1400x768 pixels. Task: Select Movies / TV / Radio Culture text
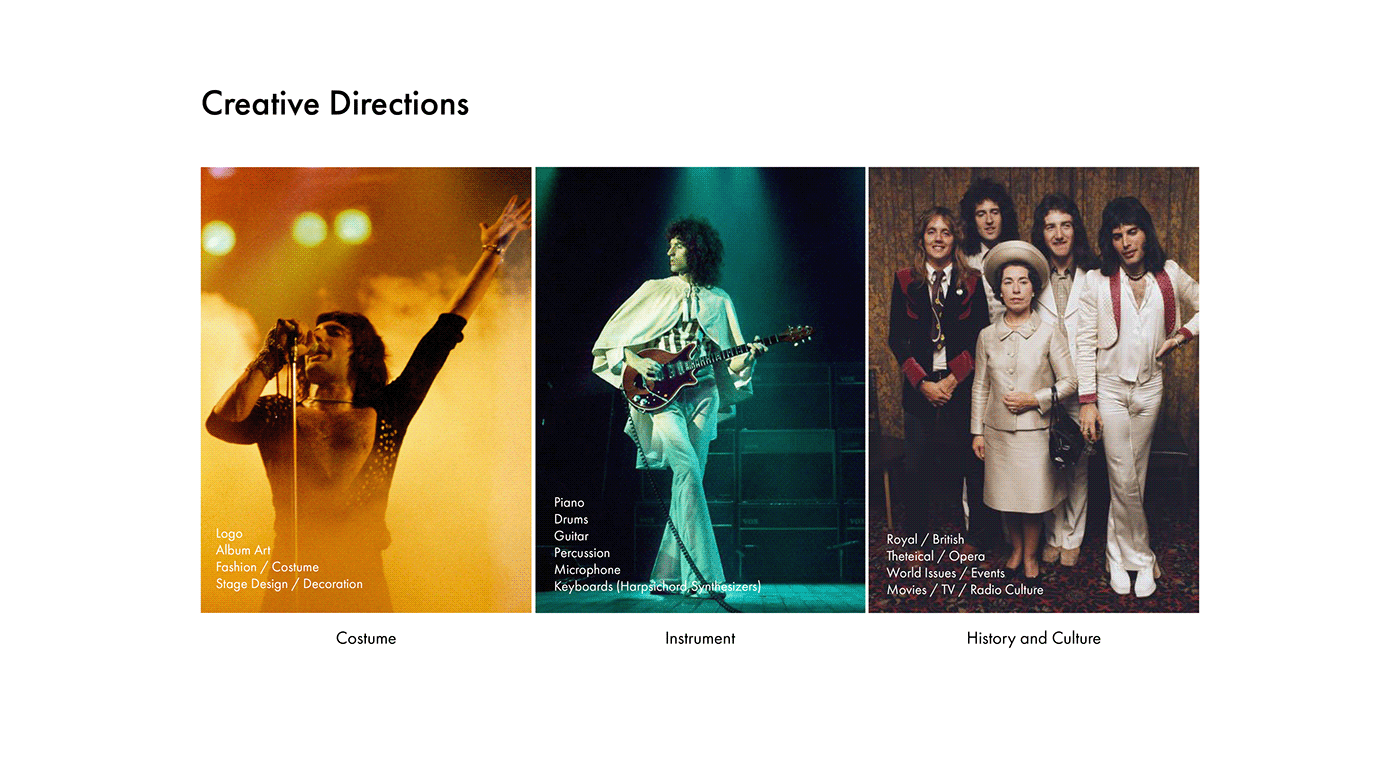click(x=965, y=590)
